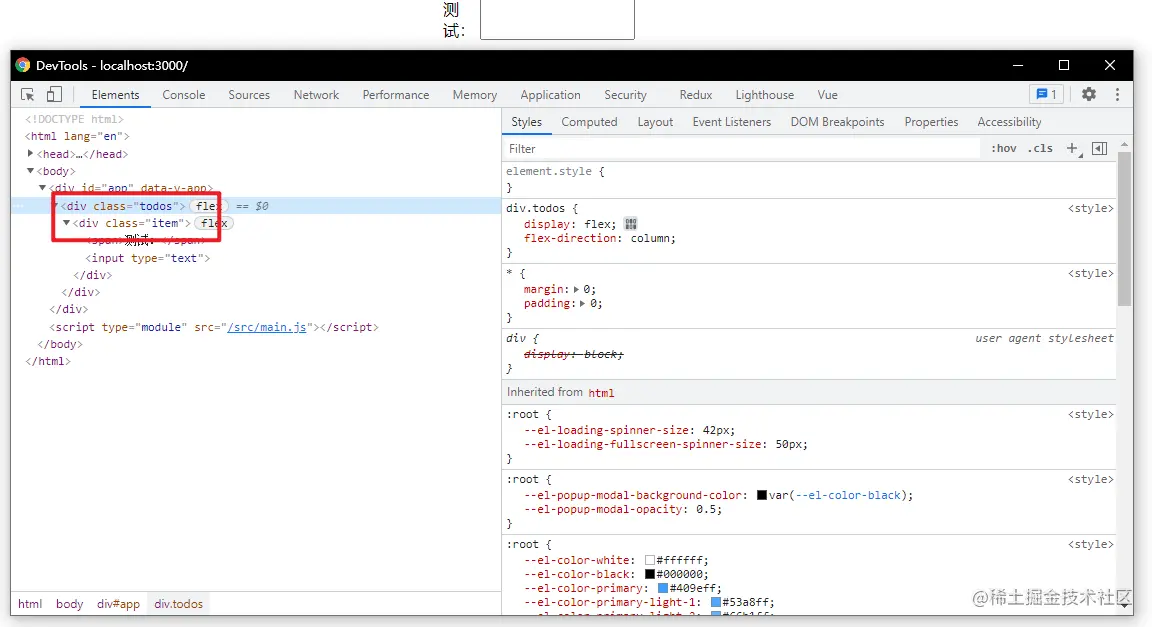
Task: Toggle element state with :hov button
Action: (x=1004, y=148)
